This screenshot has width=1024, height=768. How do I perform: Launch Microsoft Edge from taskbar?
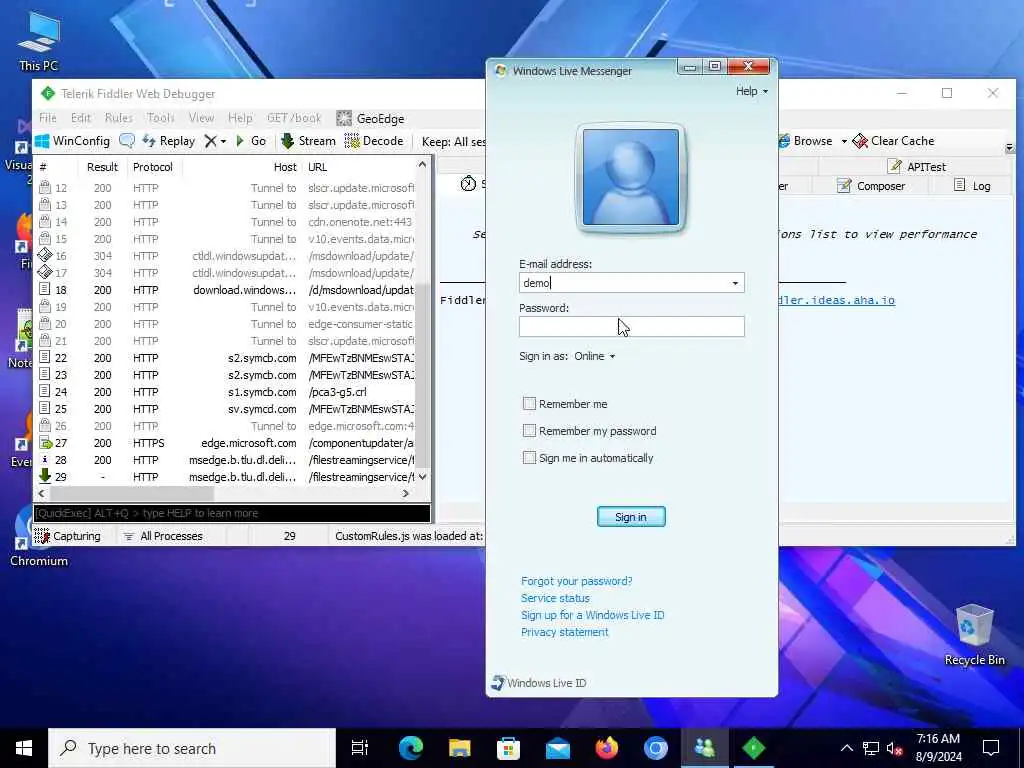point(411,748)
